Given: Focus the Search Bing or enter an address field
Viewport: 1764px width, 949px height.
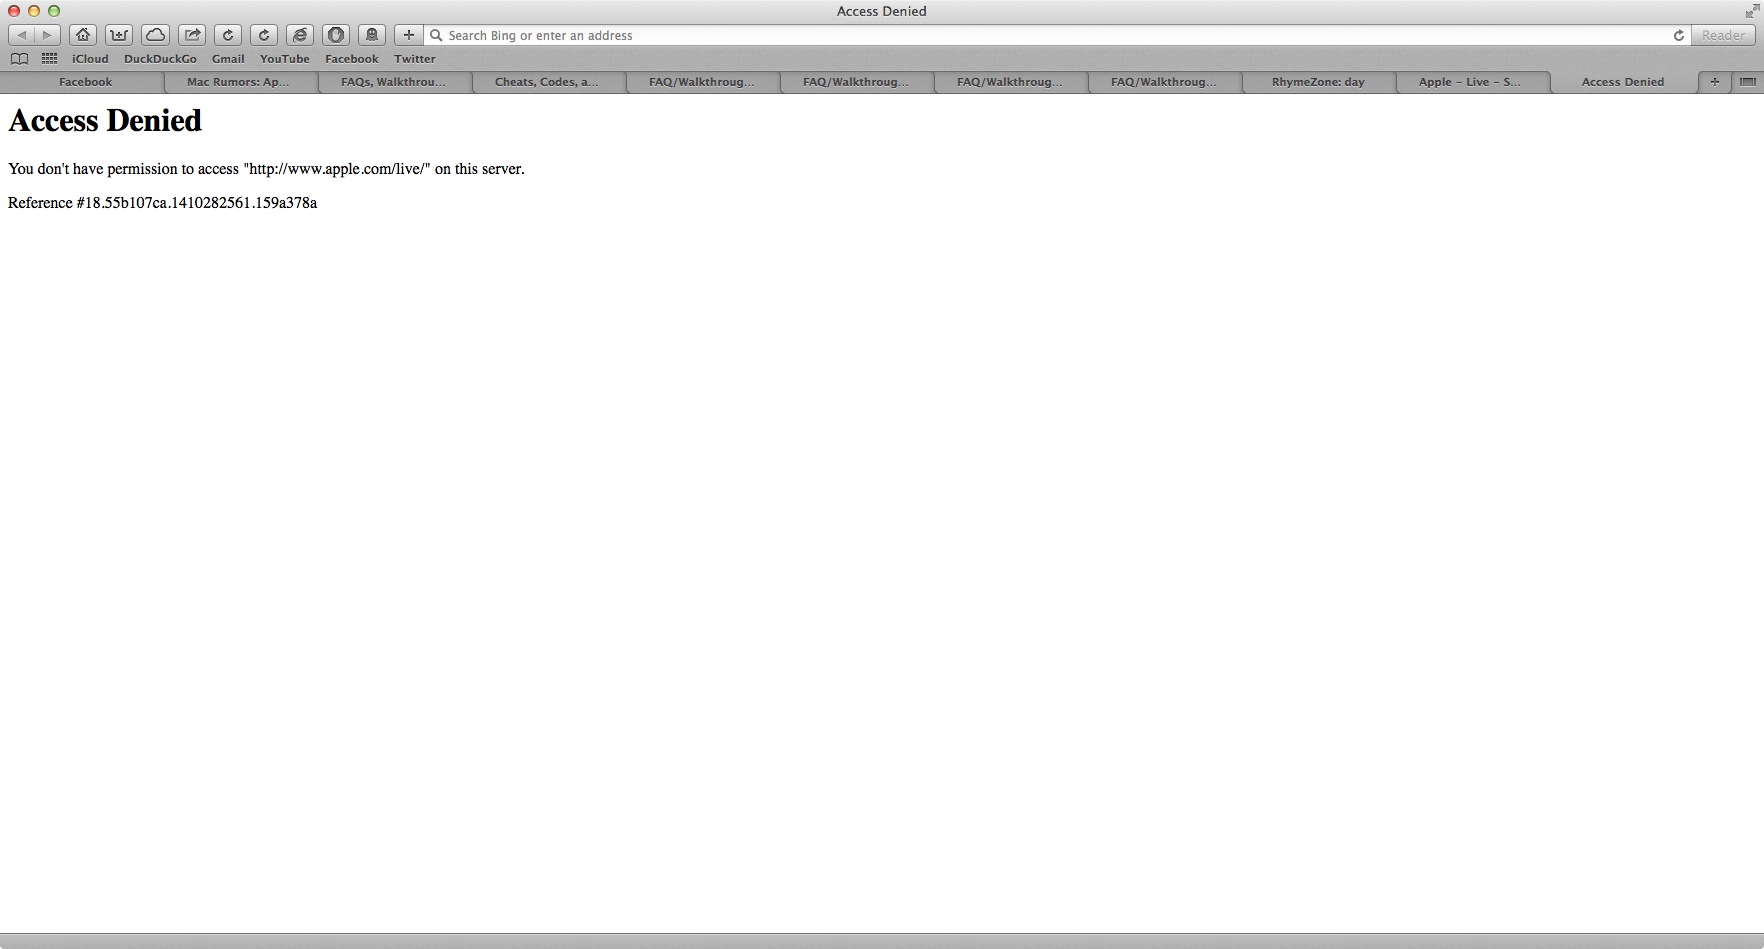Looking at the screenshot, I should [x=1057, y=35].
